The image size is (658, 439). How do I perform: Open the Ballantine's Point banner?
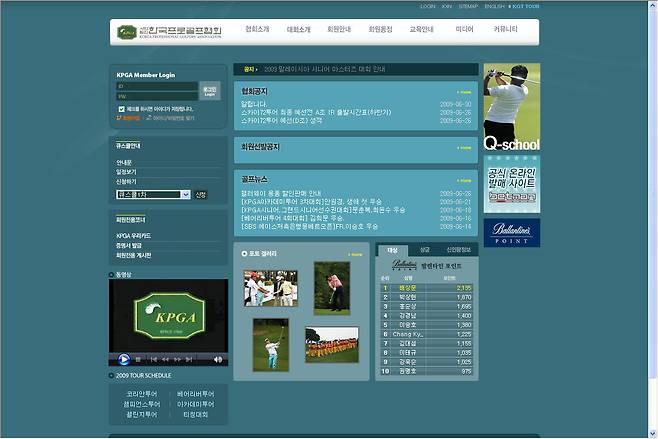511,232
